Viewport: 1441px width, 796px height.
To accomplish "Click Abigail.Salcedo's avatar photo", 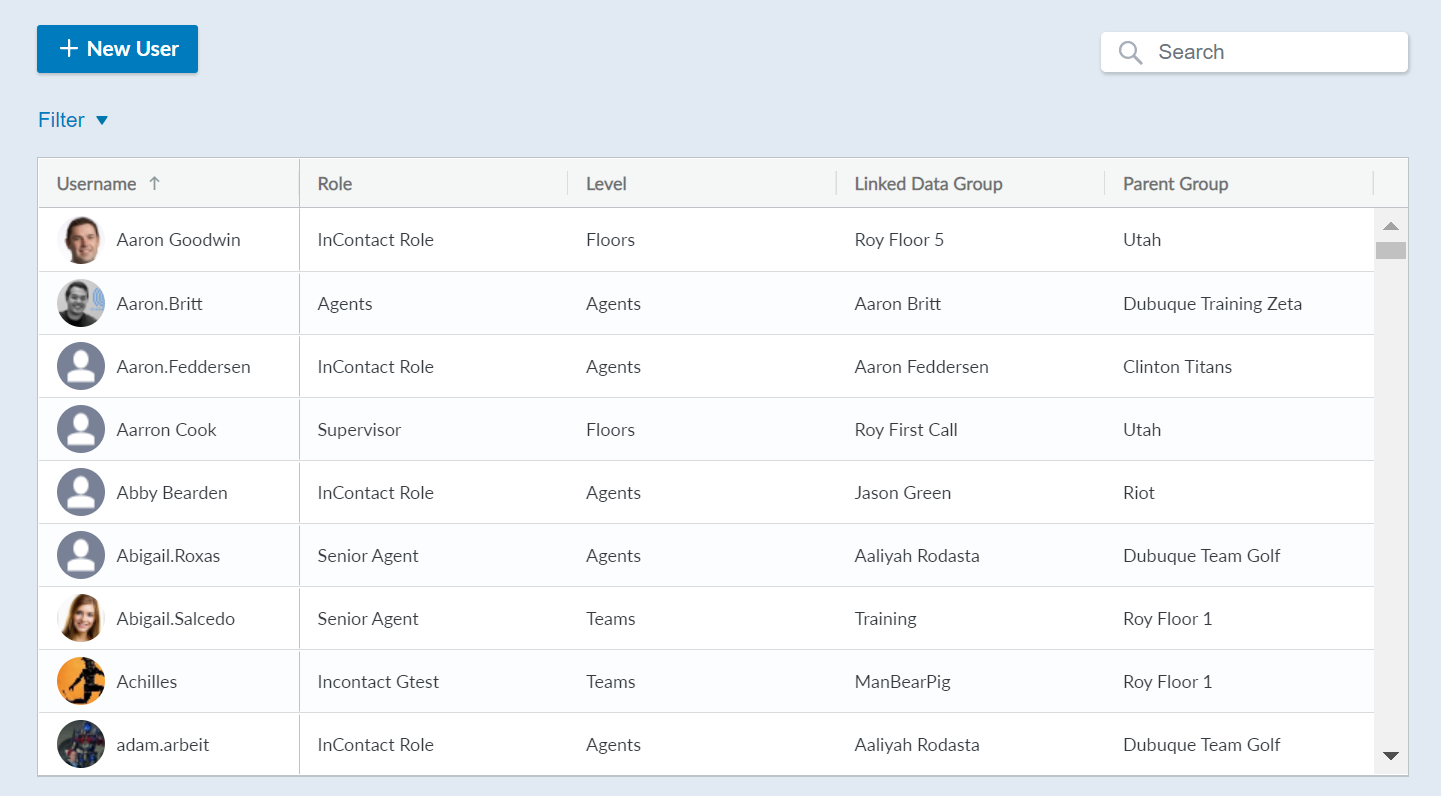I will pyautogui.click(x=81, y=618).
